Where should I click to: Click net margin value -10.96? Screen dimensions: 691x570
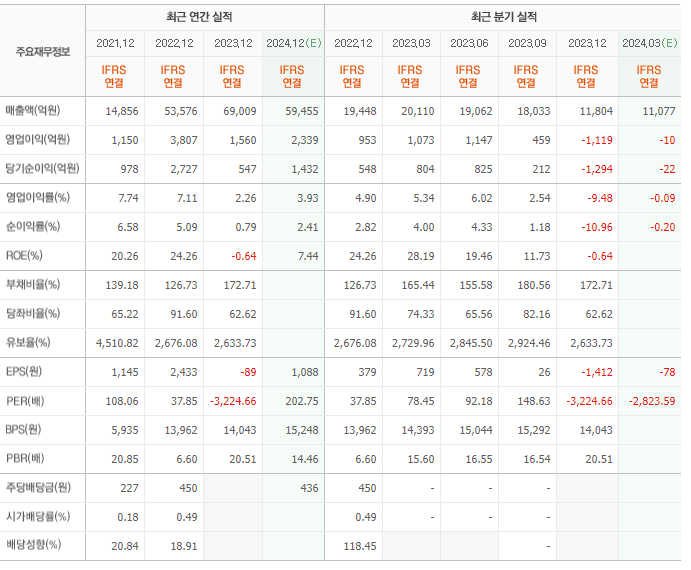[597, 227]
